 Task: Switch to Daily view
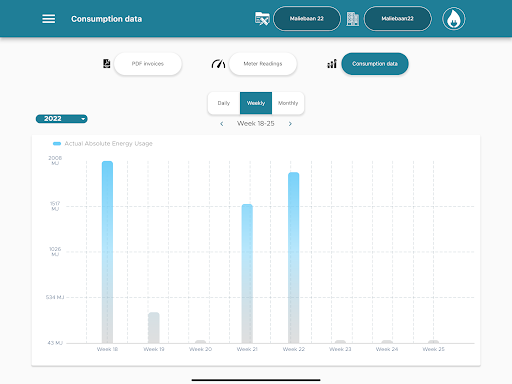click(224, 103)
